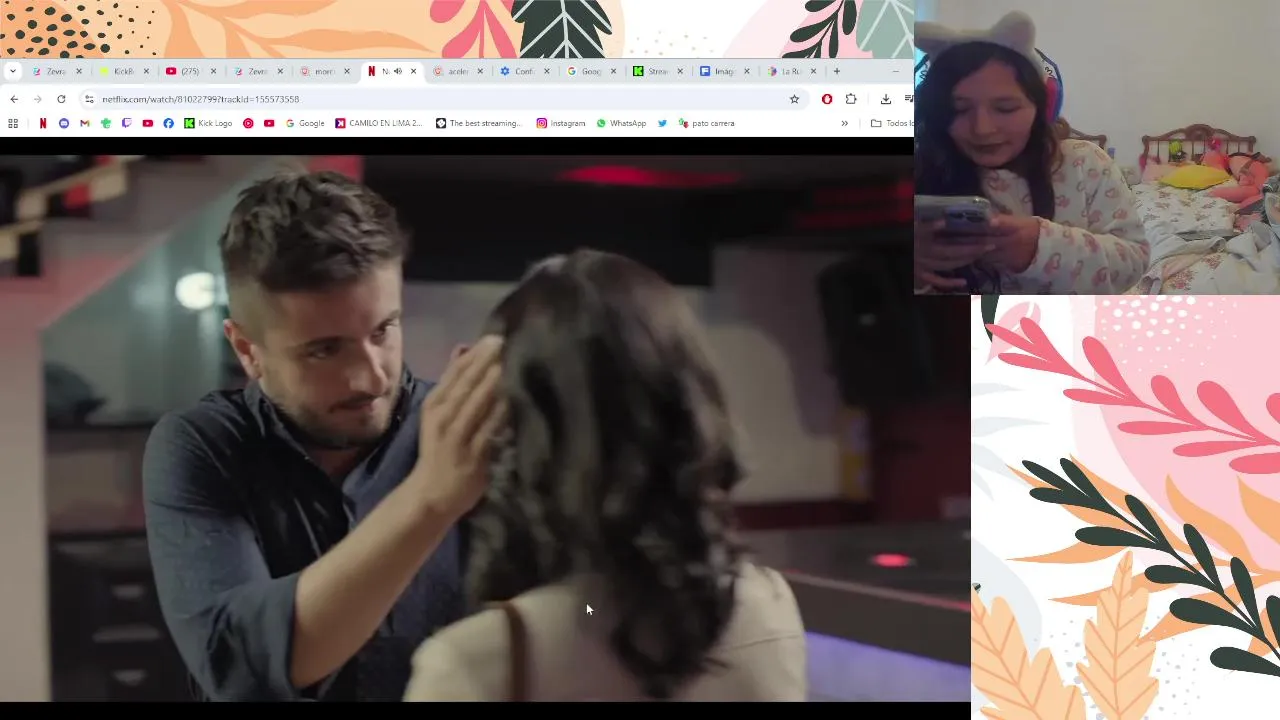Switch to the Goog tab
The image size is (1280, 720).
[590, 71]
